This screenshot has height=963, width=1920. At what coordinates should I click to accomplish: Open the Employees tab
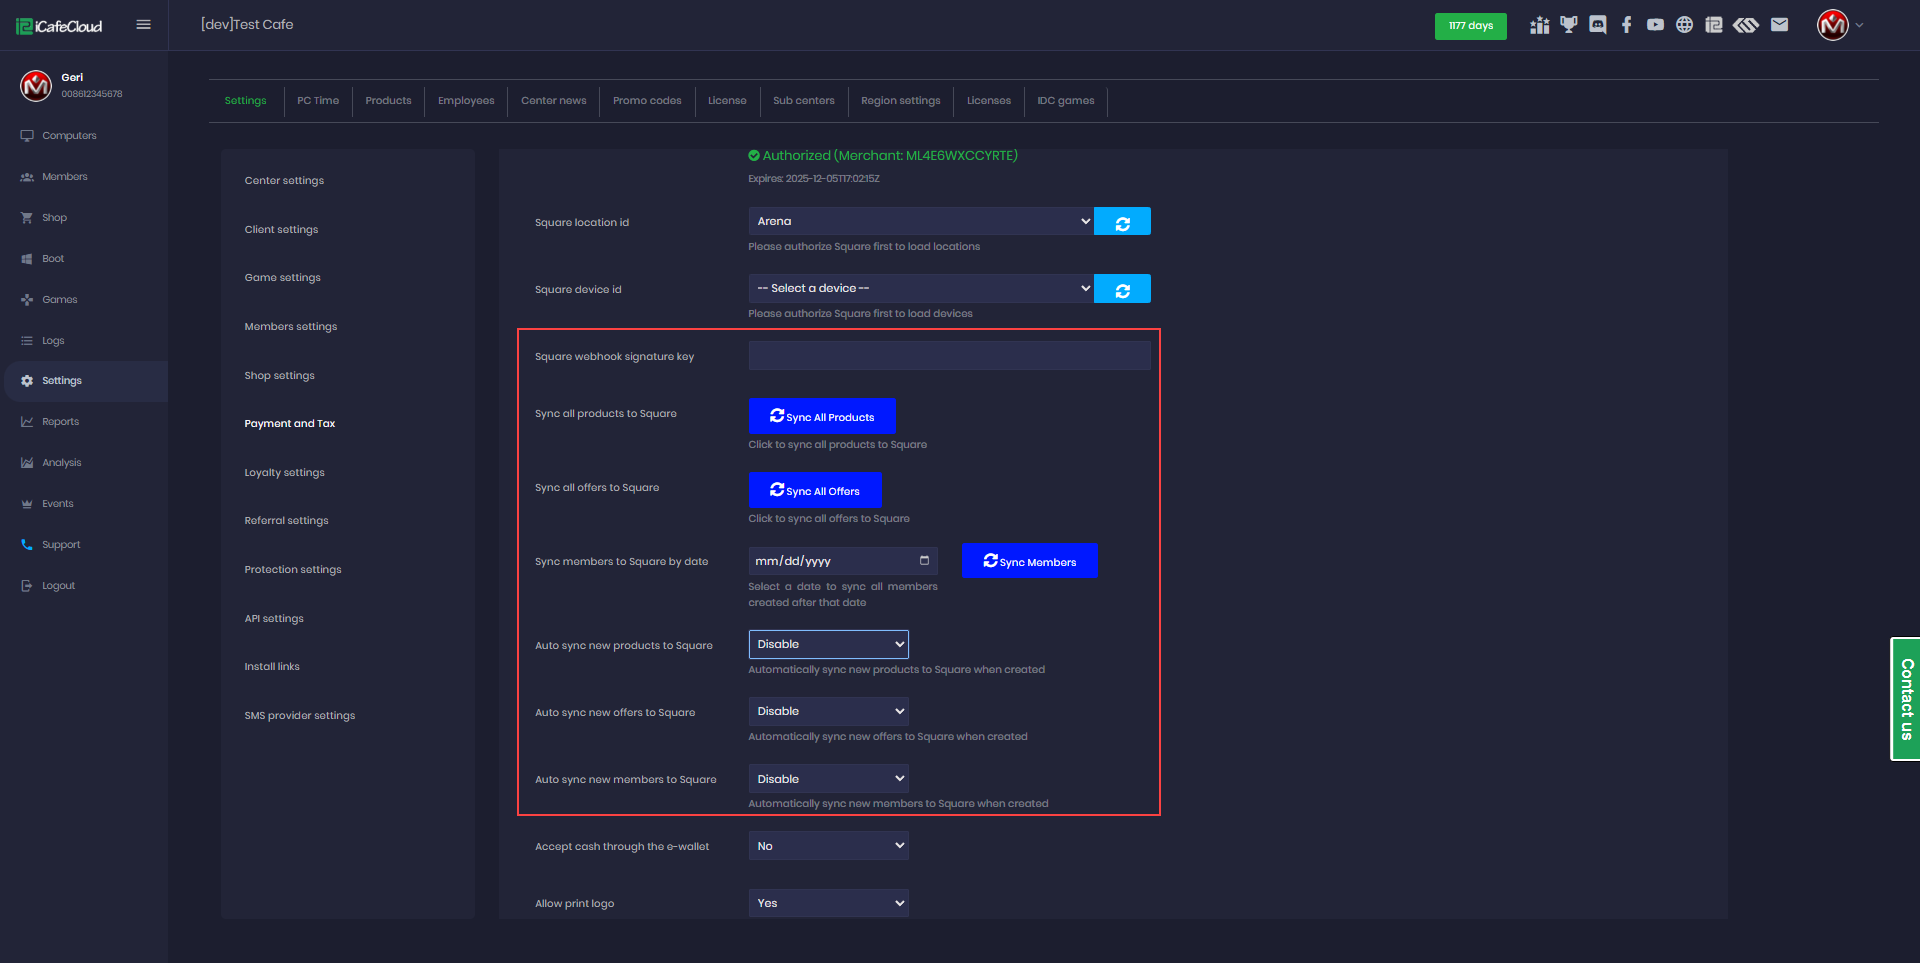[x=466, y=101]
